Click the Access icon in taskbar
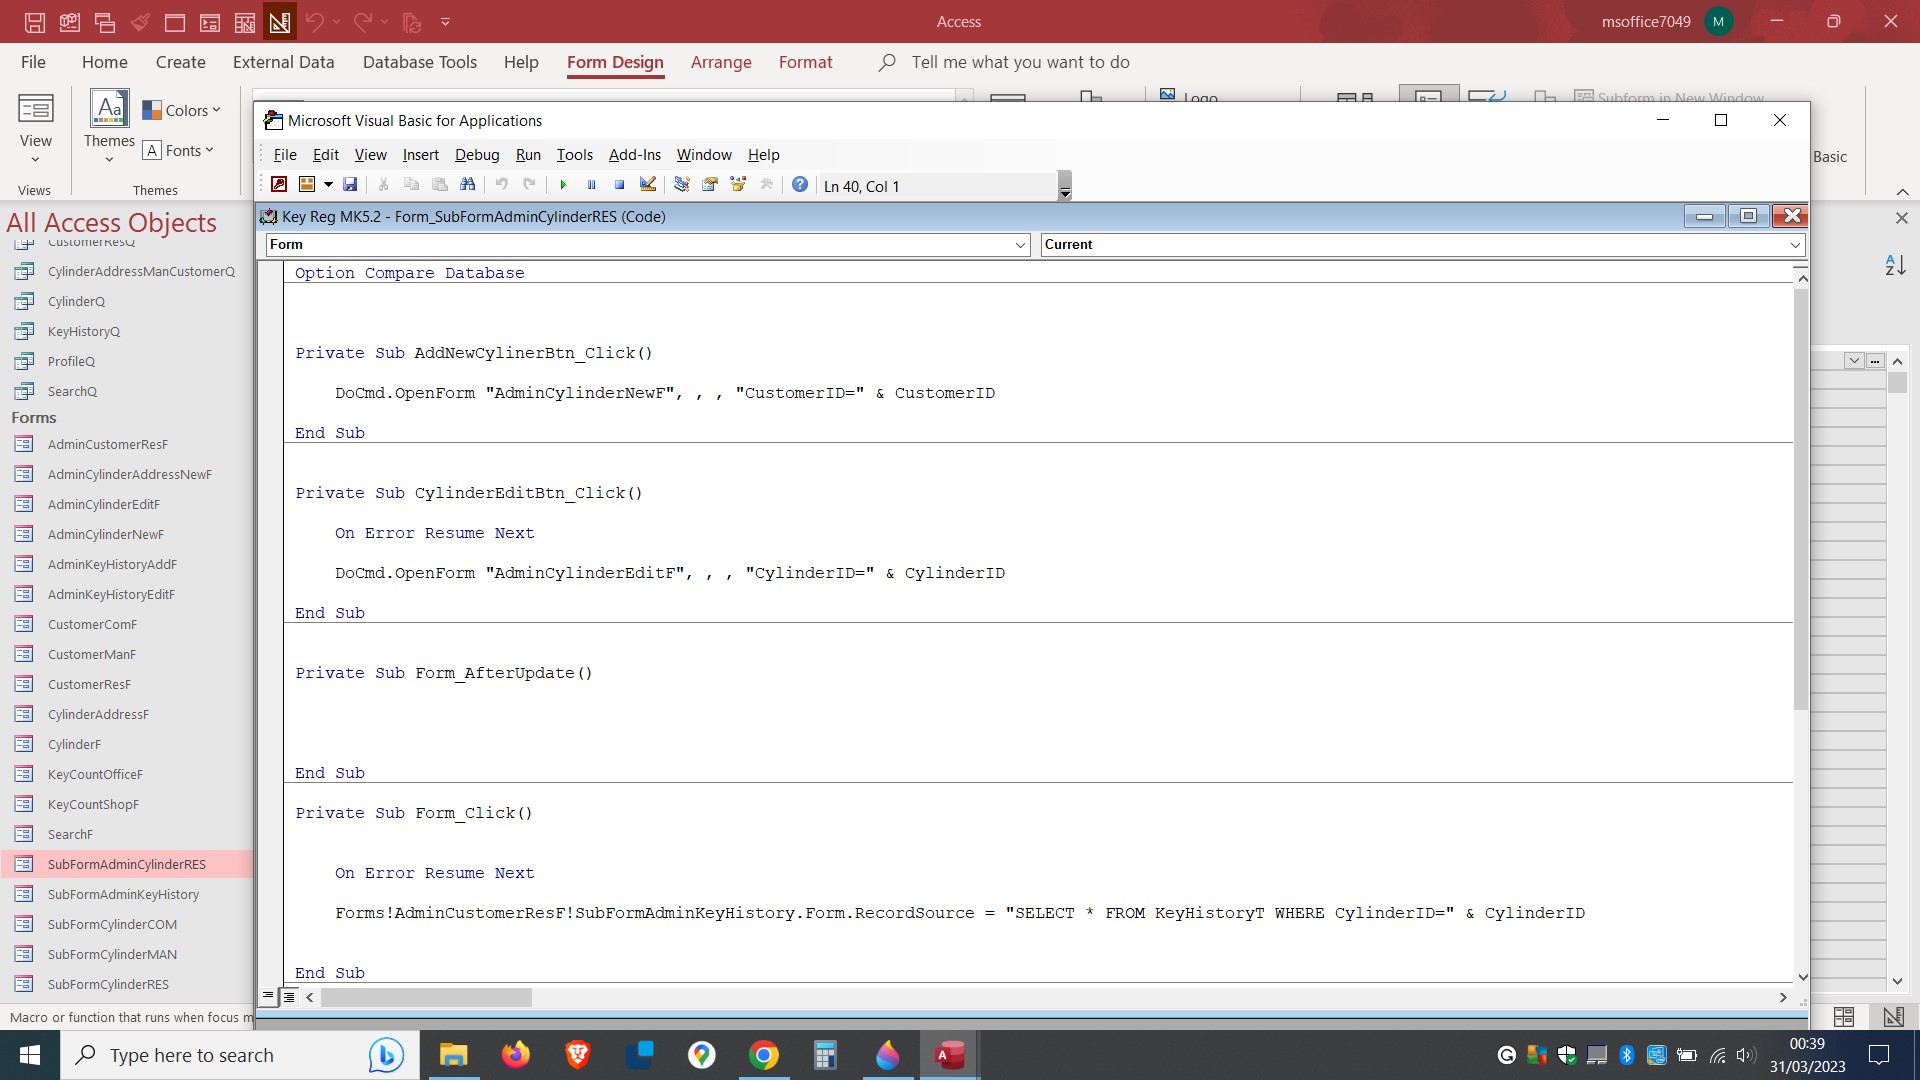This screenshot has height=1080, width=1920. click(949, 1055)
